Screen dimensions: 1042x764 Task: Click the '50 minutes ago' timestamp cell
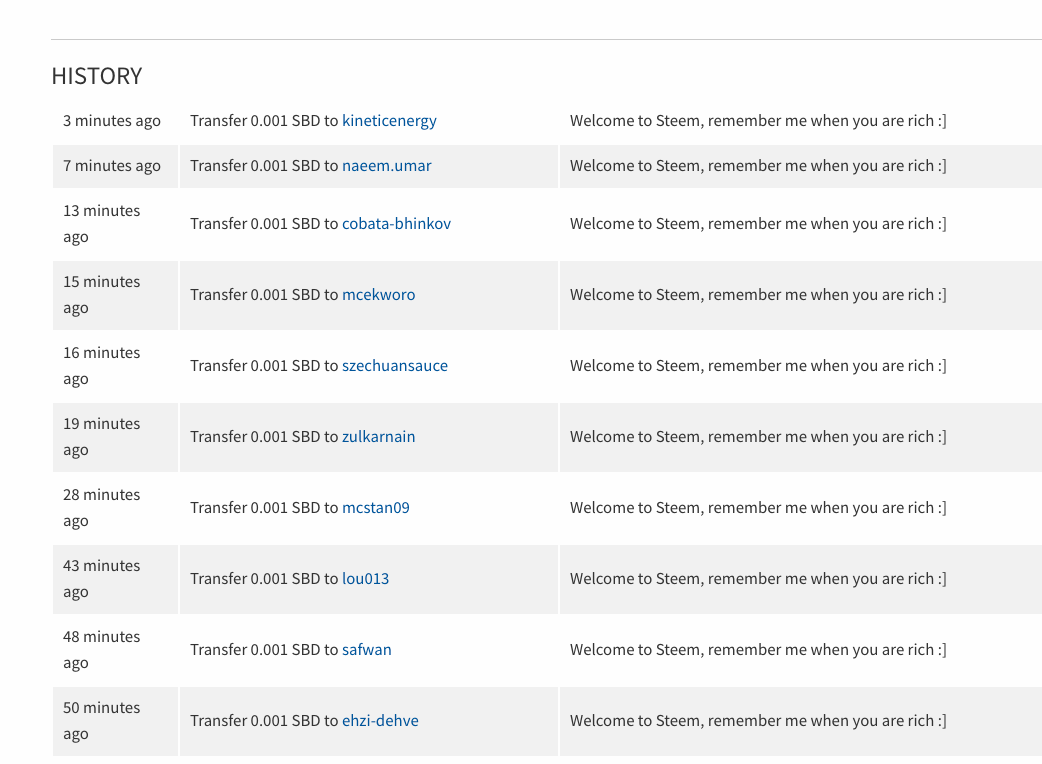pyautogui.click(x=101, y=721)
